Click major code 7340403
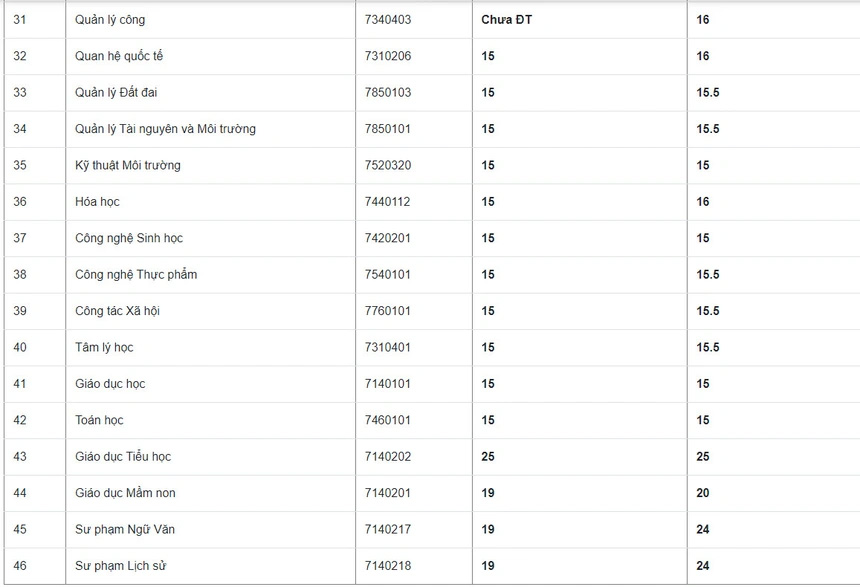Image resolution: width=860 pixels, height=587 pixels. pyautogui.click(x=388, y=20)
